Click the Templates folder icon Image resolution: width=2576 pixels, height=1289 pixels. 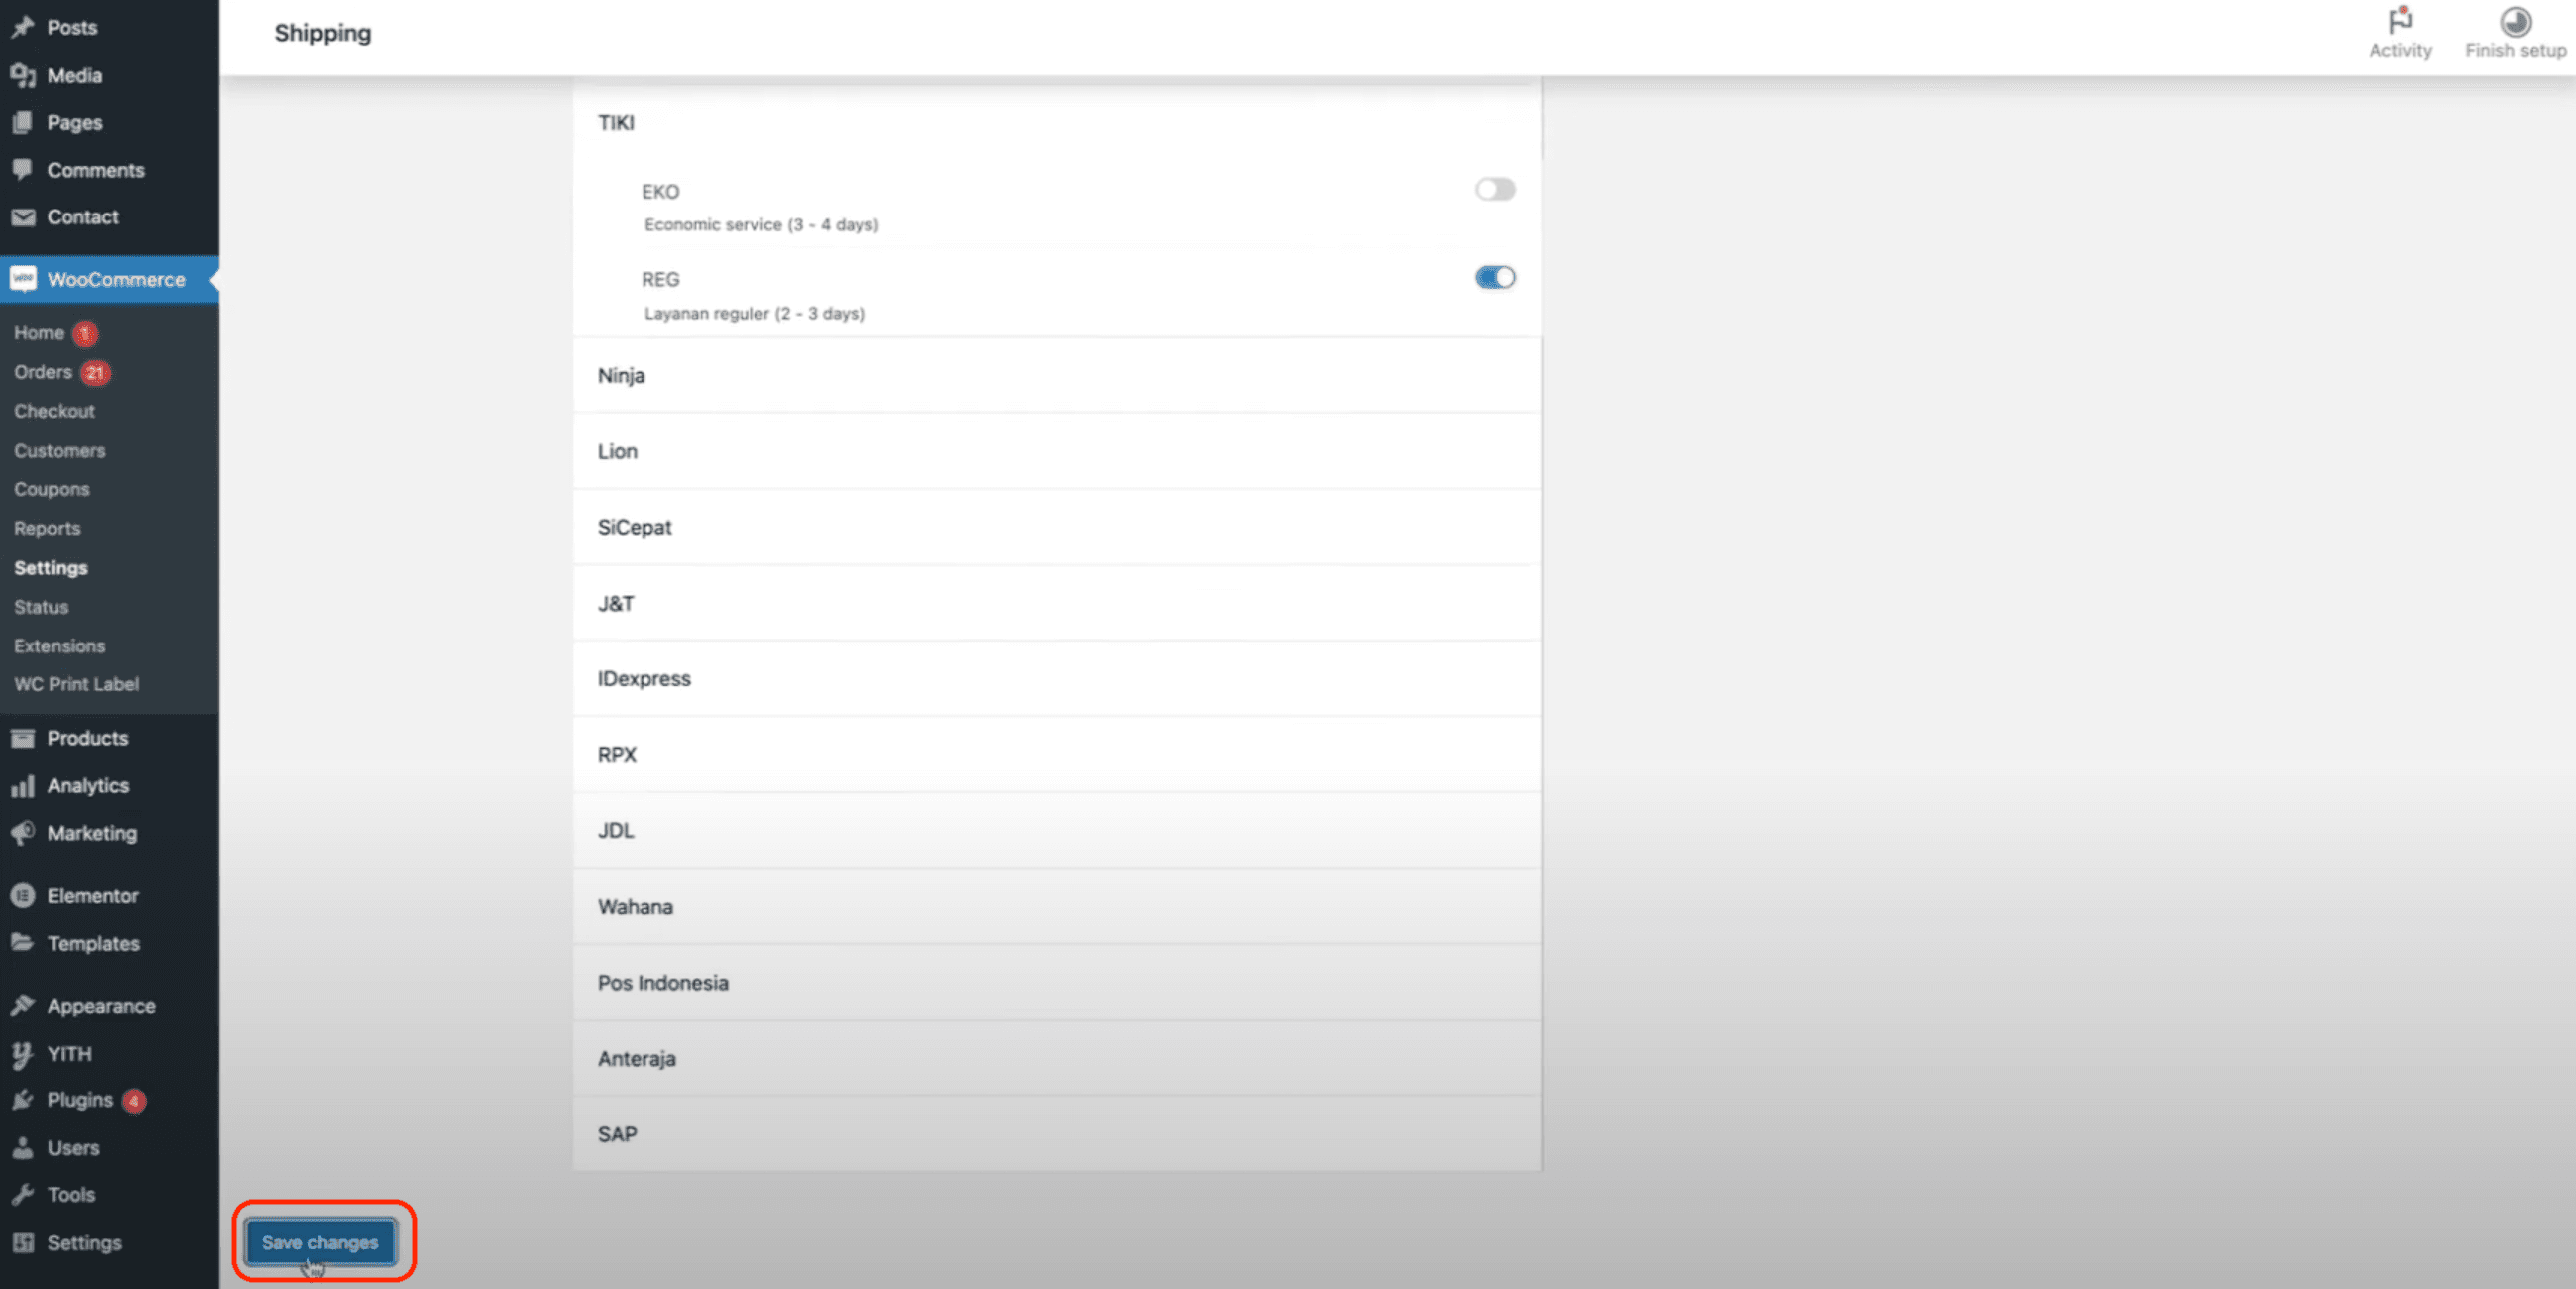pyautogui.click(x=23, y=942)
